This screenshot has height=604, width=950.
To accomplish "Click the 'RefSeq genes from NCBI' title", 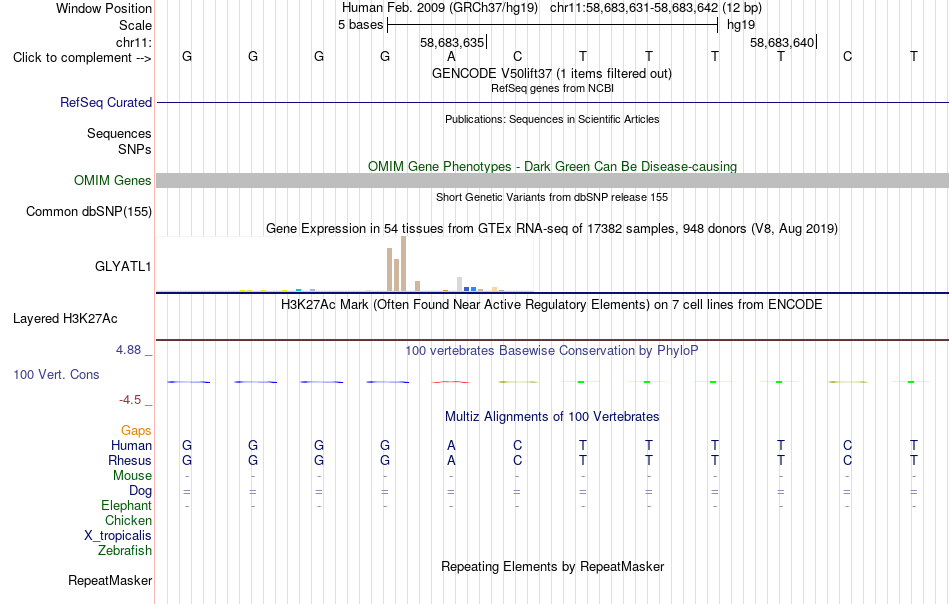I will (552, 88).
